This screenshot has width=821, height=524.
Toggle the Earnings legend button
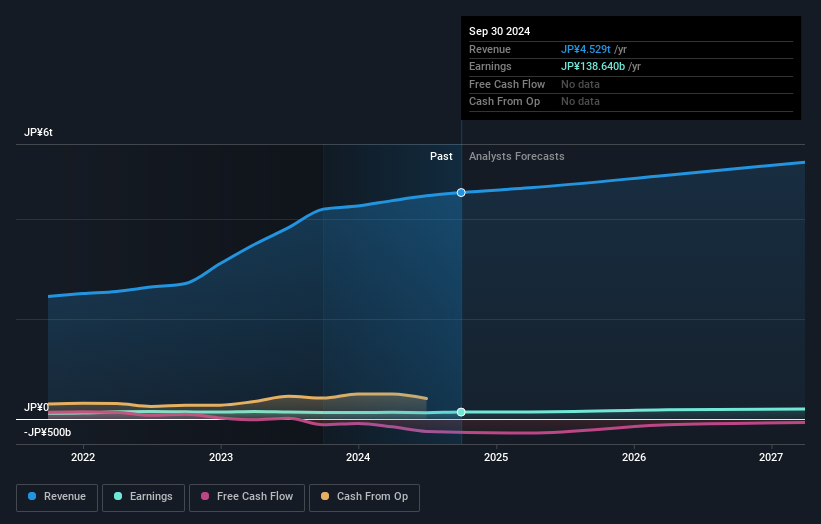[x=143, y=497]
